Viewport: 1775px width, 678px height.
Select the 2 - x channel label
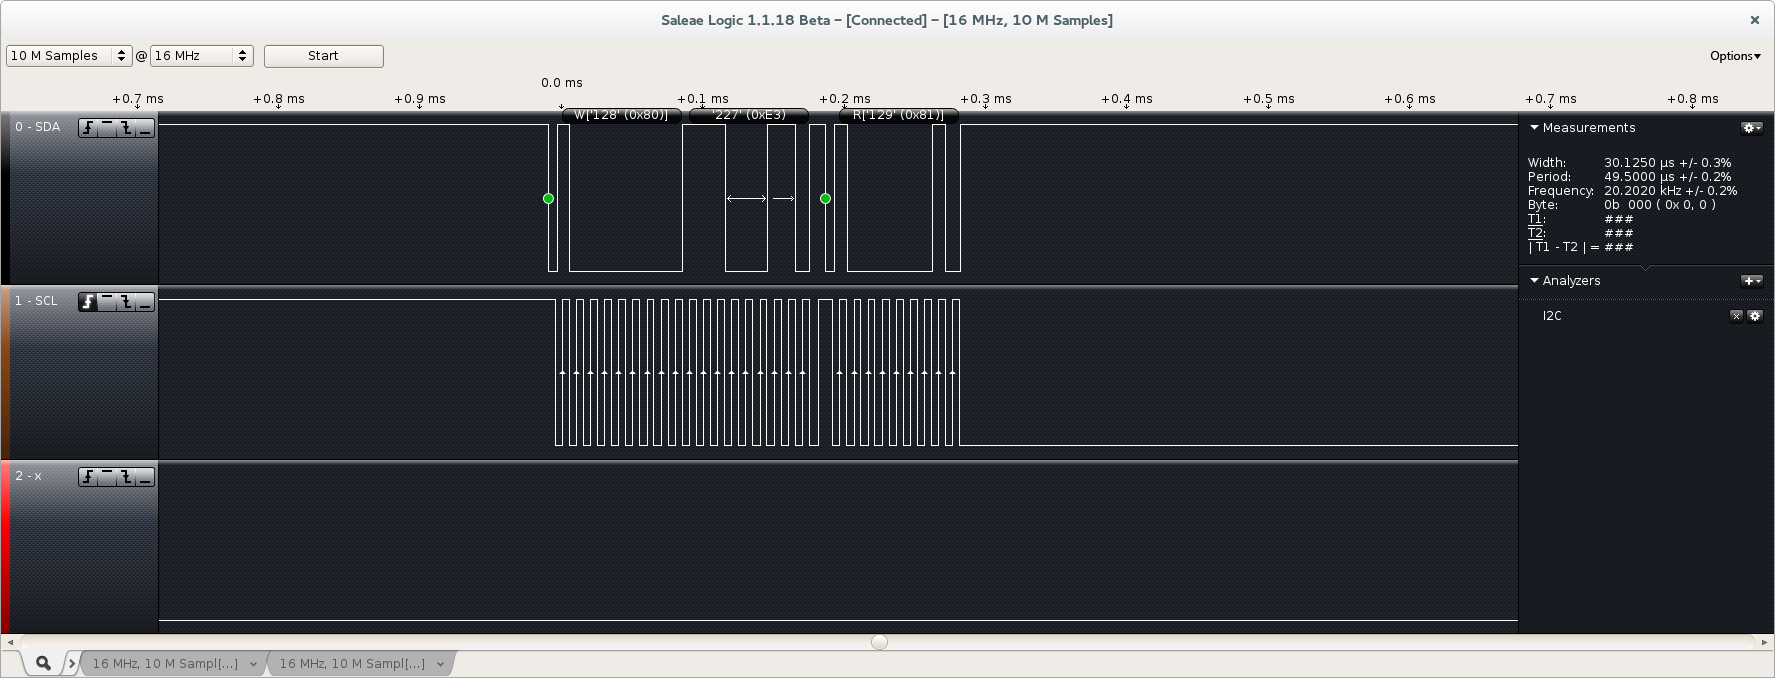(28, 476)
